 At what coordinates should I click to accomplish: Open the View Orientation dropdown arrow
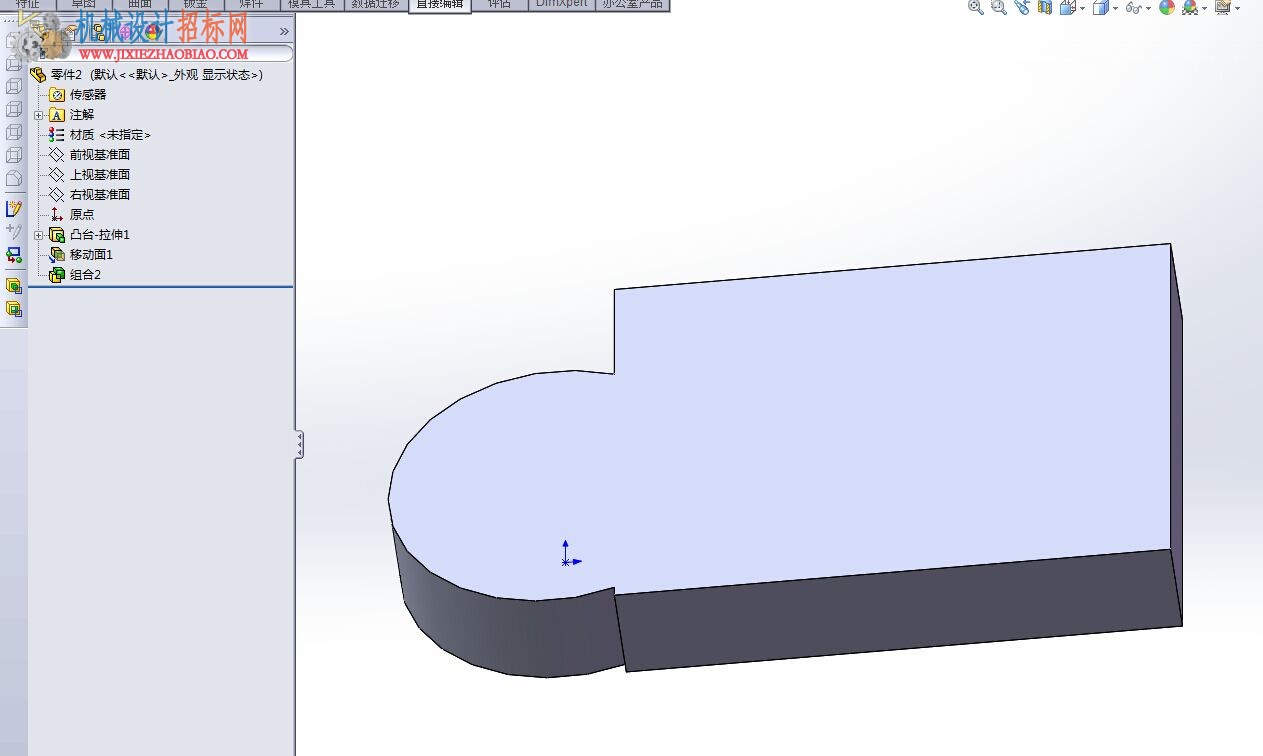pos(1083,9)
